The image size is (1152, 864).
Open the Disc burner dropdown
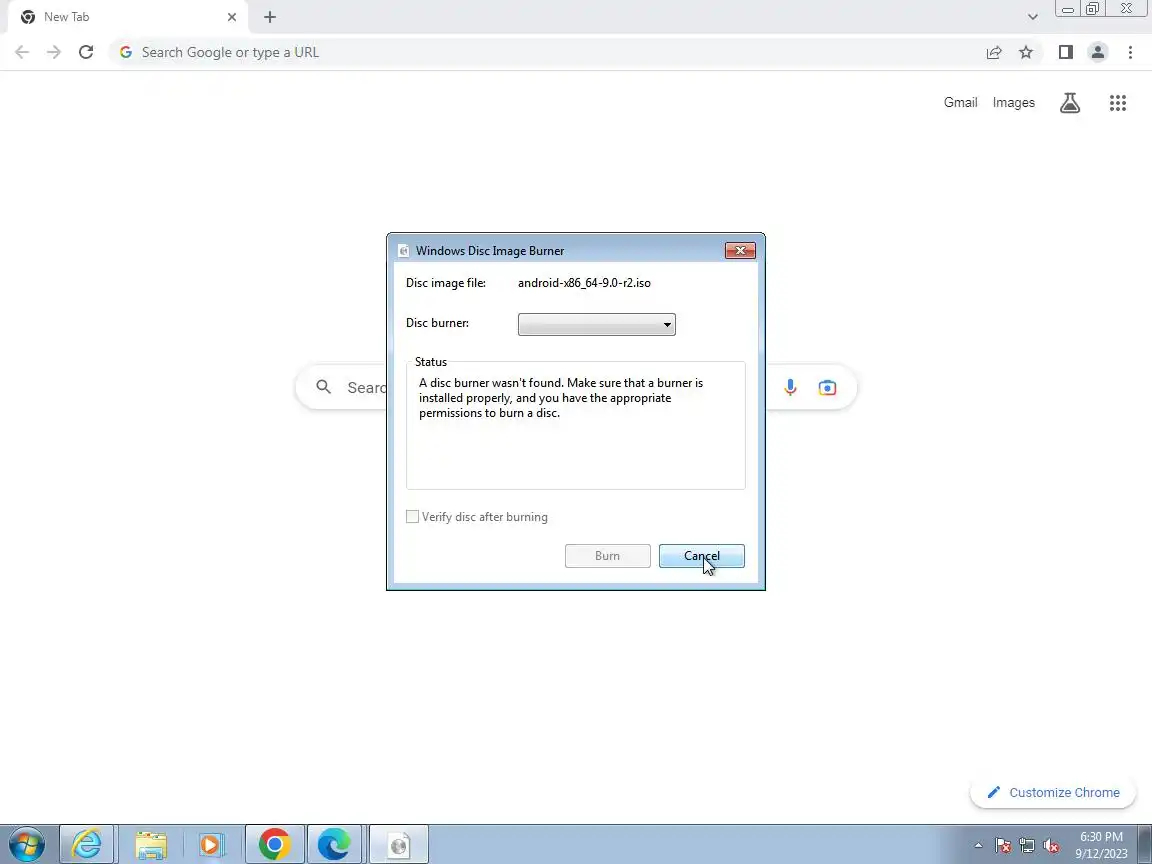pos(596,324)
